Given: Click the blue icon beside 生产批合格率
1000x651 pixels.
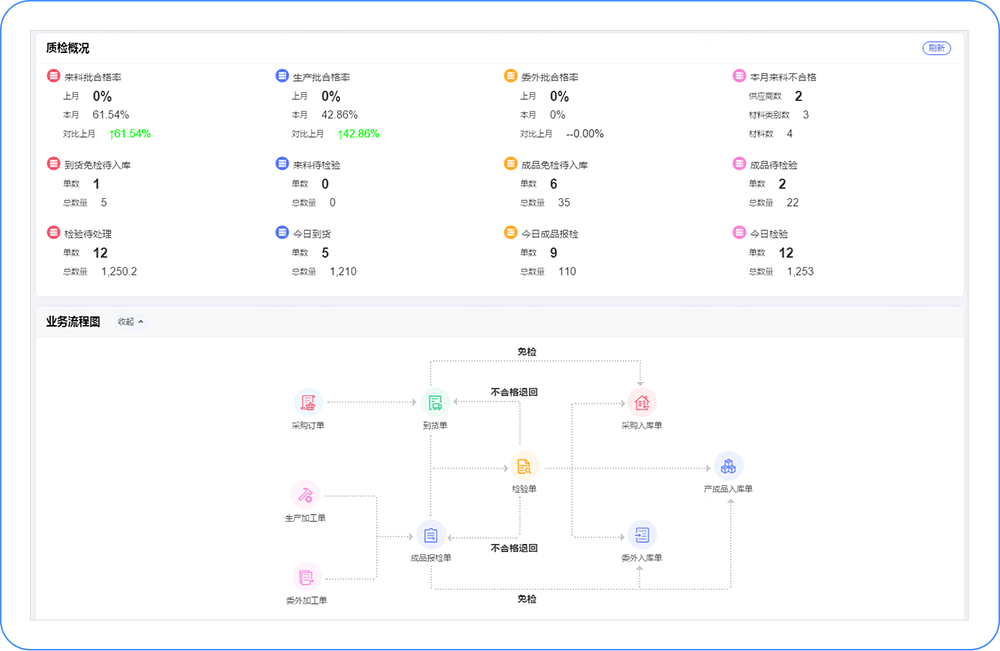Looking at the screenshot, I should 282,76.
